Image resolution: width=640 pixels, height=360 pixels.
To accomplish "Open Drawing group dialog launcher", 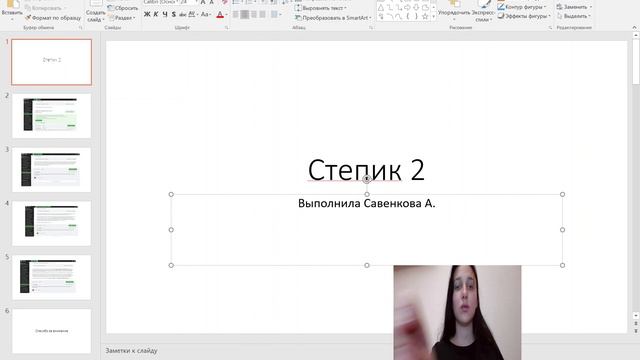I will tap(550, 28).
